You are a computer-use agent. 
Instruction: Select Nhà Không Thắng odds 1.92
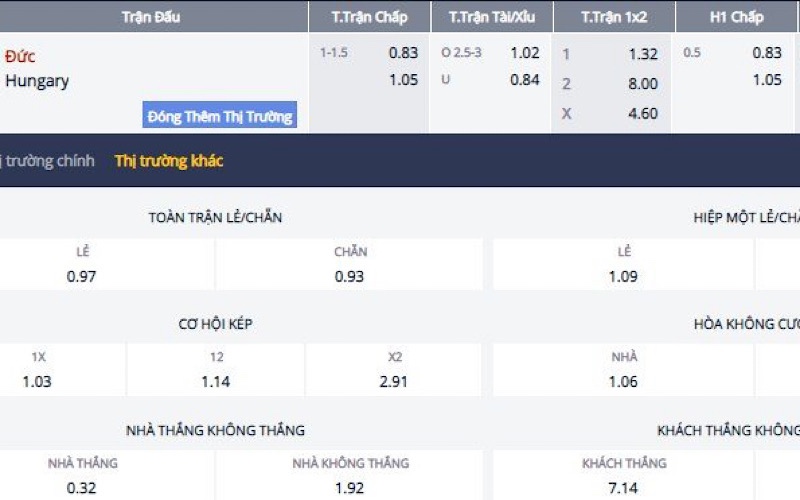350,489
